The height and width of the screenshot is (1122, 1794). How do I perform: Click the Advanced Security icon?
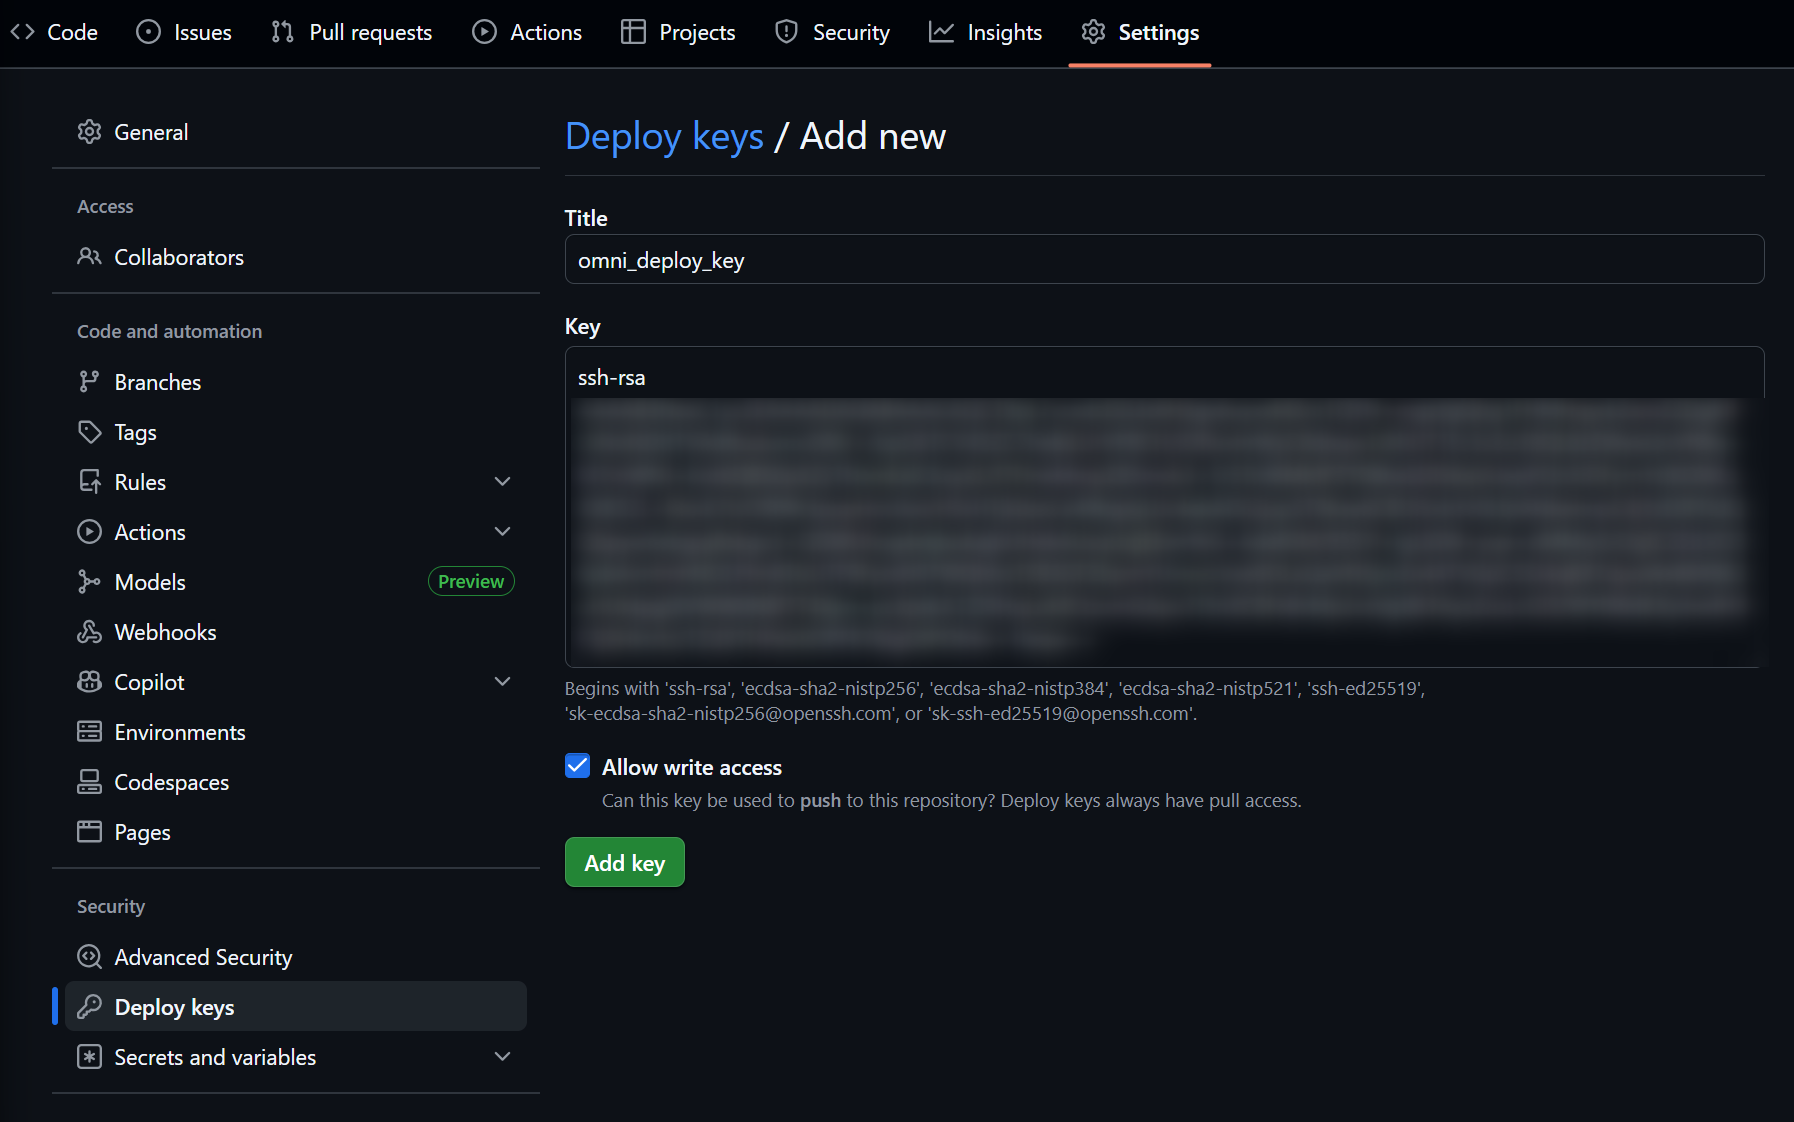(x=89, y=957)
